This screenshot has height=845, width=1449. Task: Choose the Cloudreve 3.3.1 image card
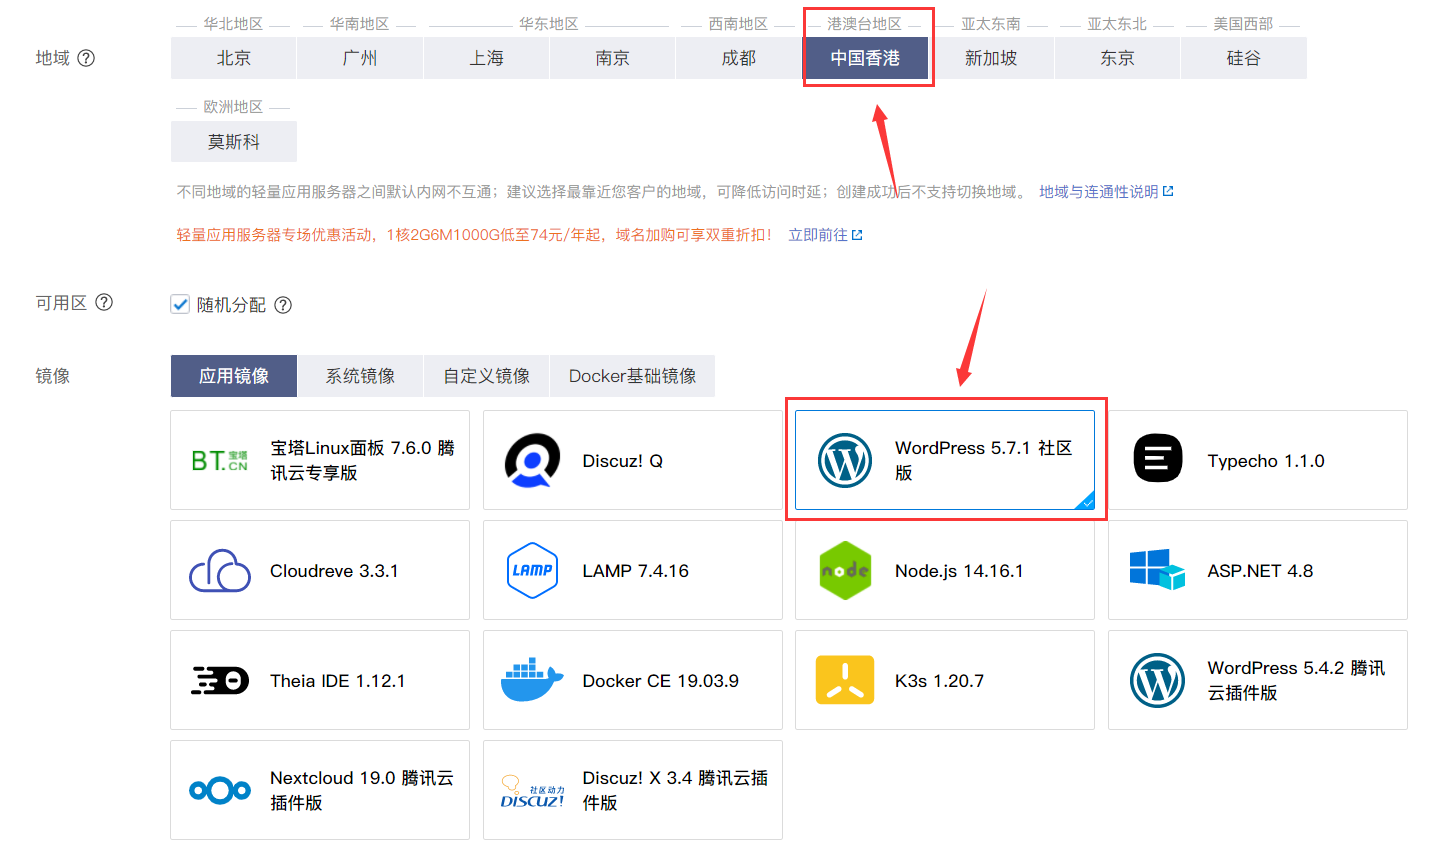point(320,570)
